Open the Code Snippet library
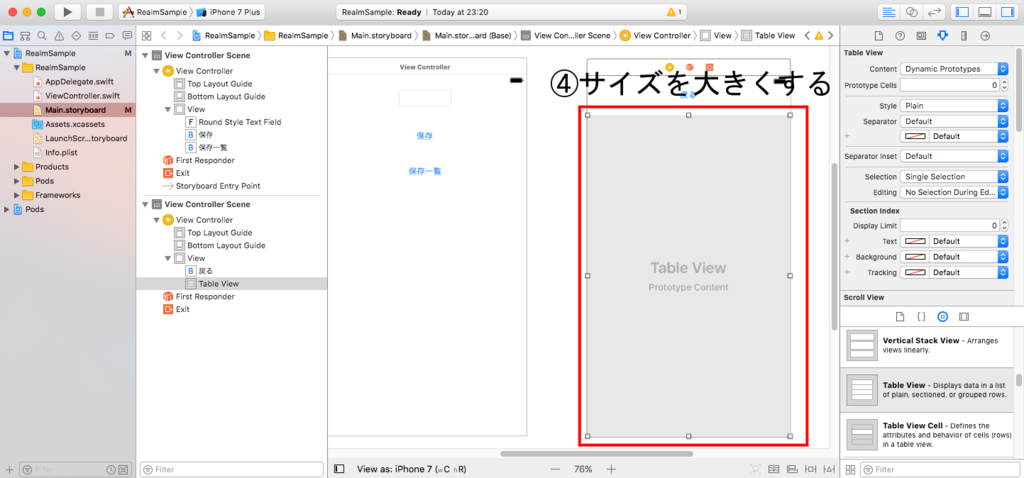Screen dimensions: 1024x478 921,317
